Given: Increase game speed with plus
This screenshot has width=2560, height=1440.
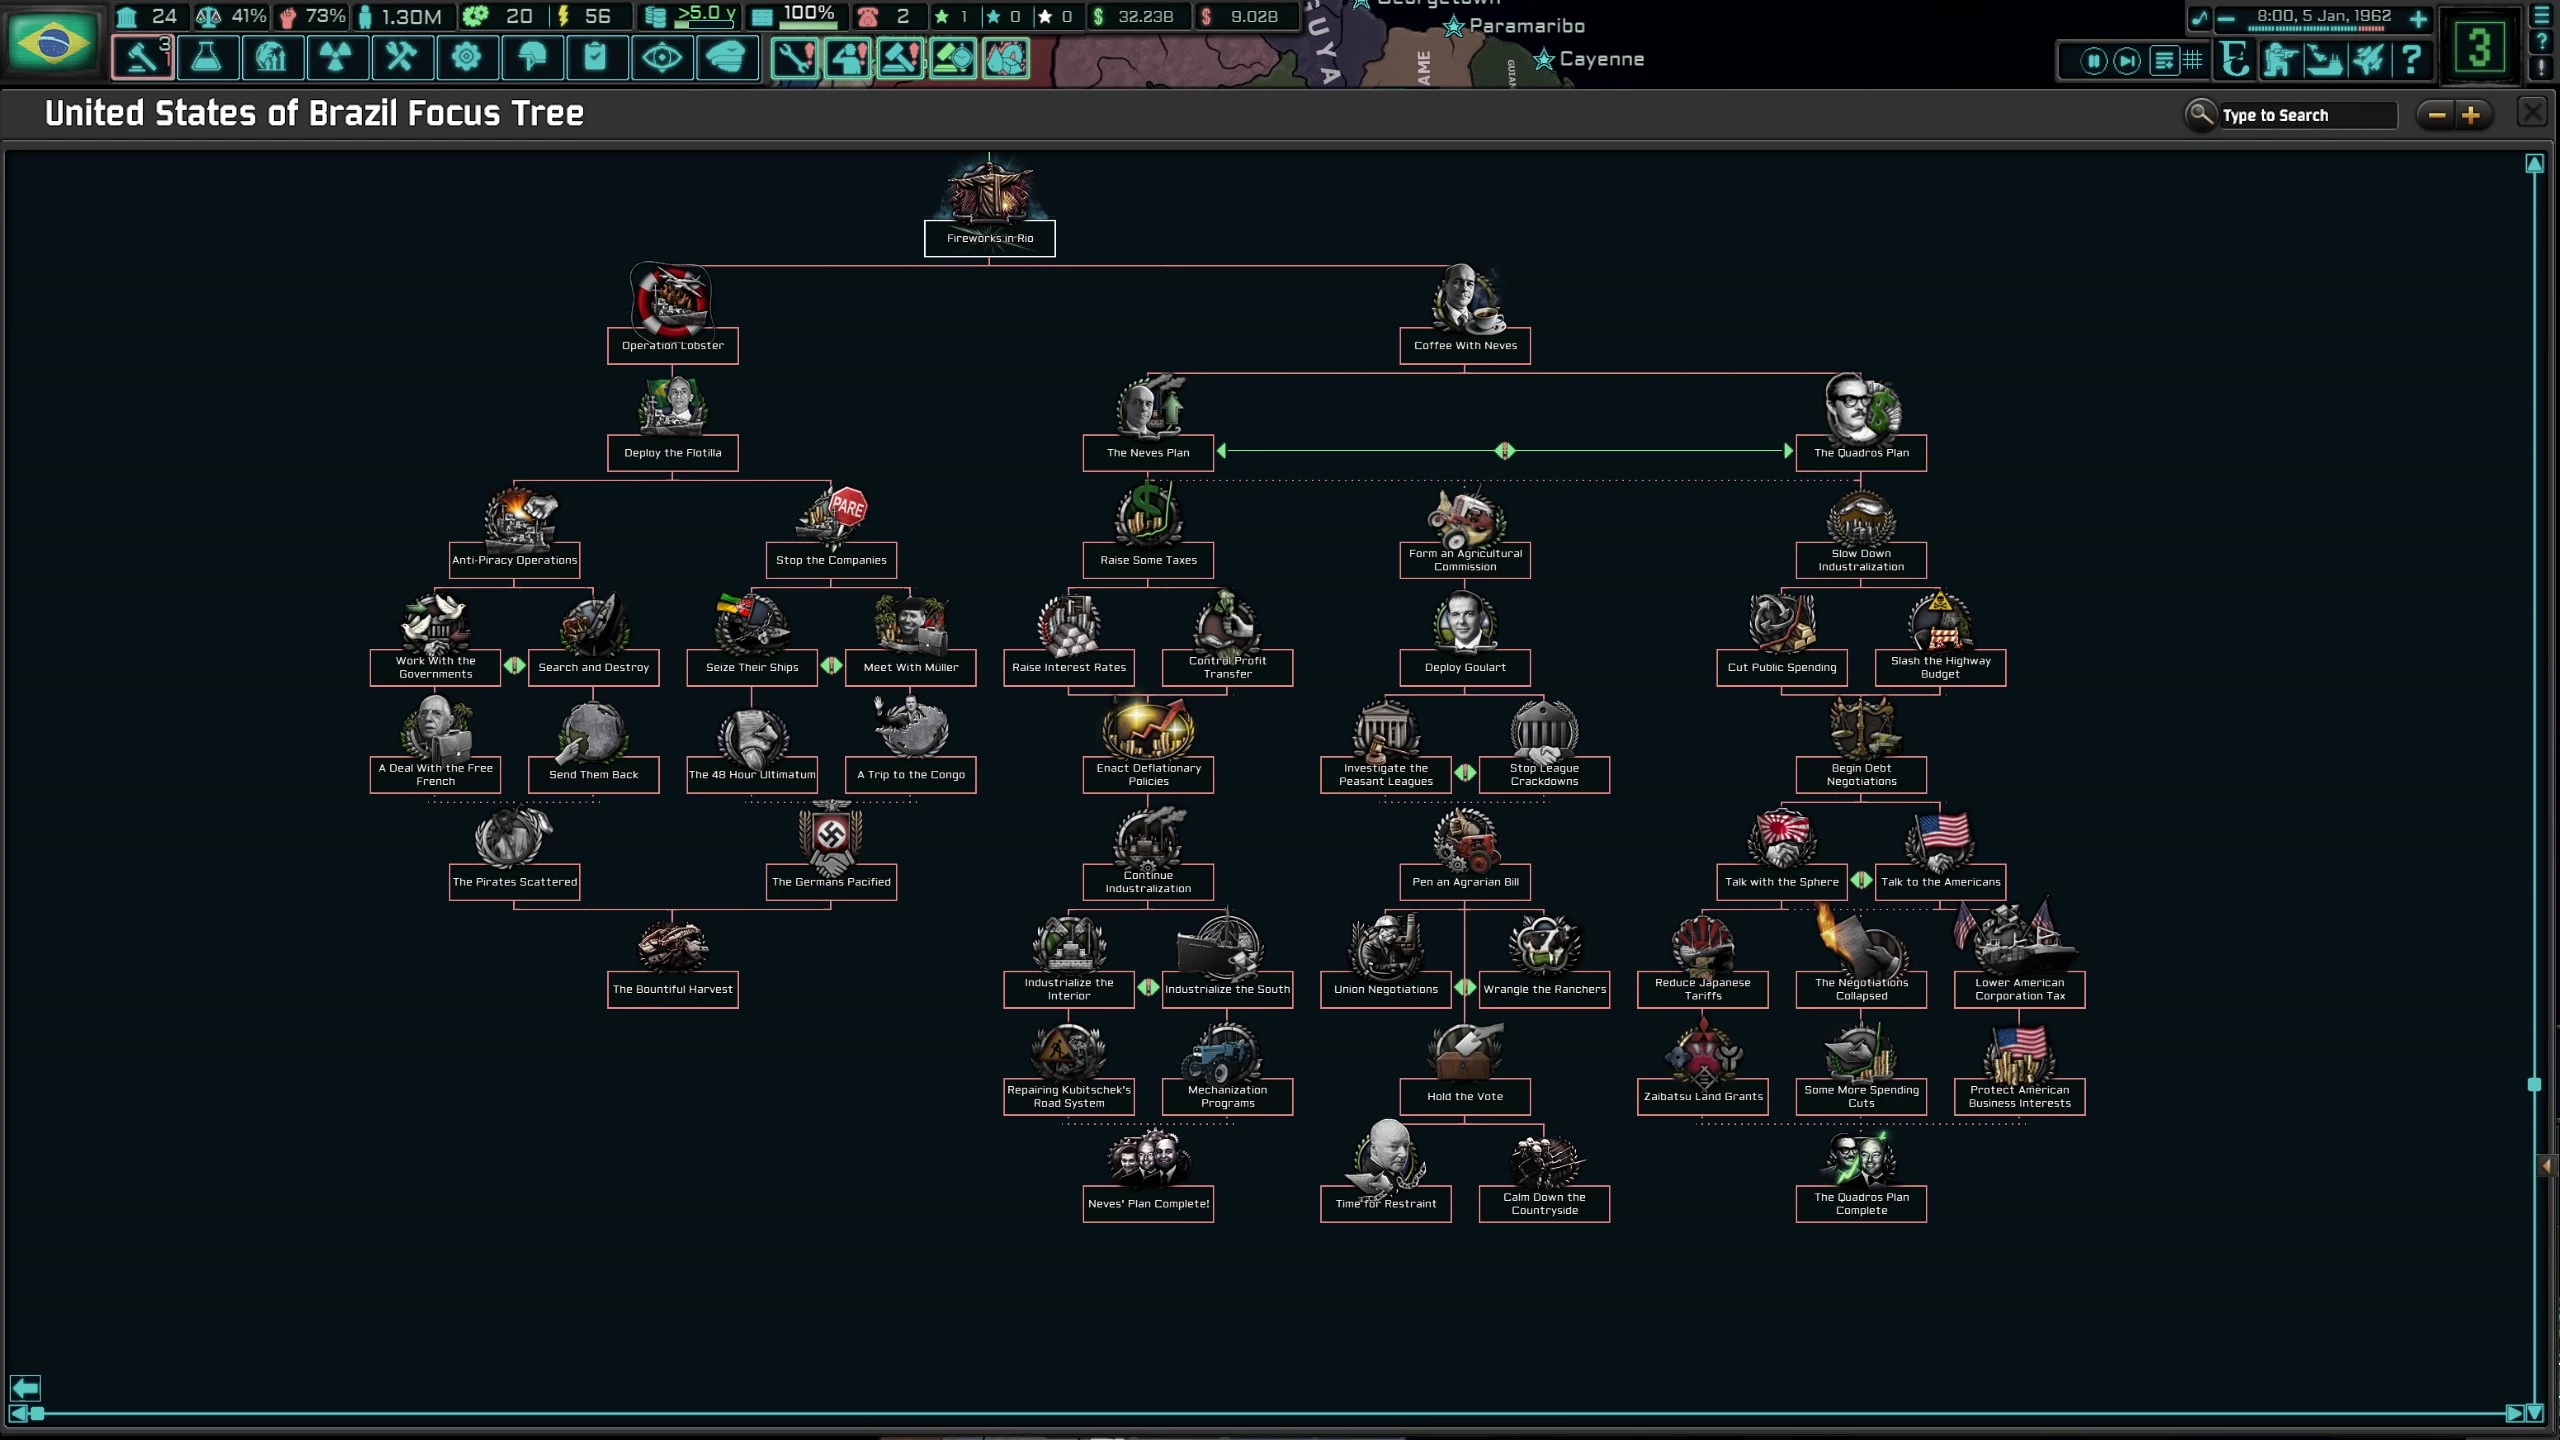Looking at the screenshot, I should point(2418,18).
